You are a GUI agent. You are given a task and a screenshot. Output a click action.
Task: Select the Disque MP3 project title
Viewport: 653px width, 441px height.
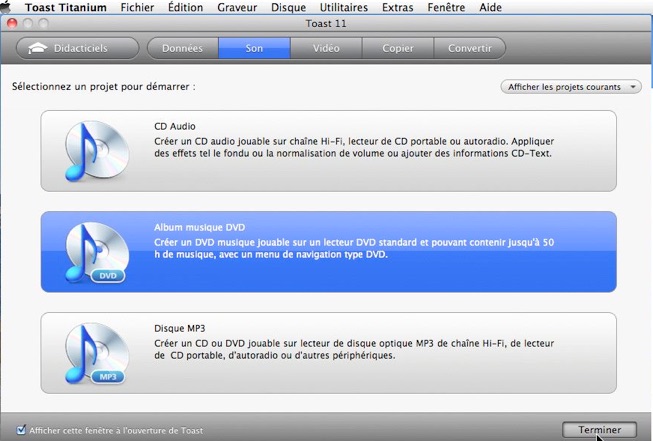(179, 328)
